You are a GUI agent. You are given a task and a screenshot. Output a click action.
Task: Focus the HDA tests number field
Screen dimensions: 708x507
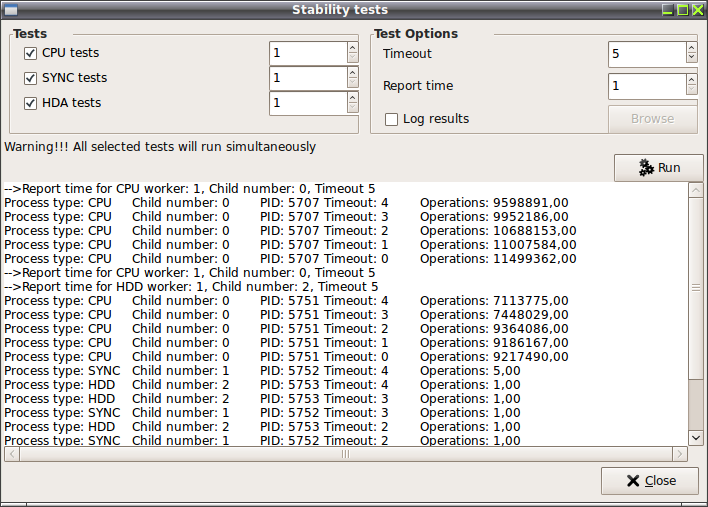tap(309, 103)
